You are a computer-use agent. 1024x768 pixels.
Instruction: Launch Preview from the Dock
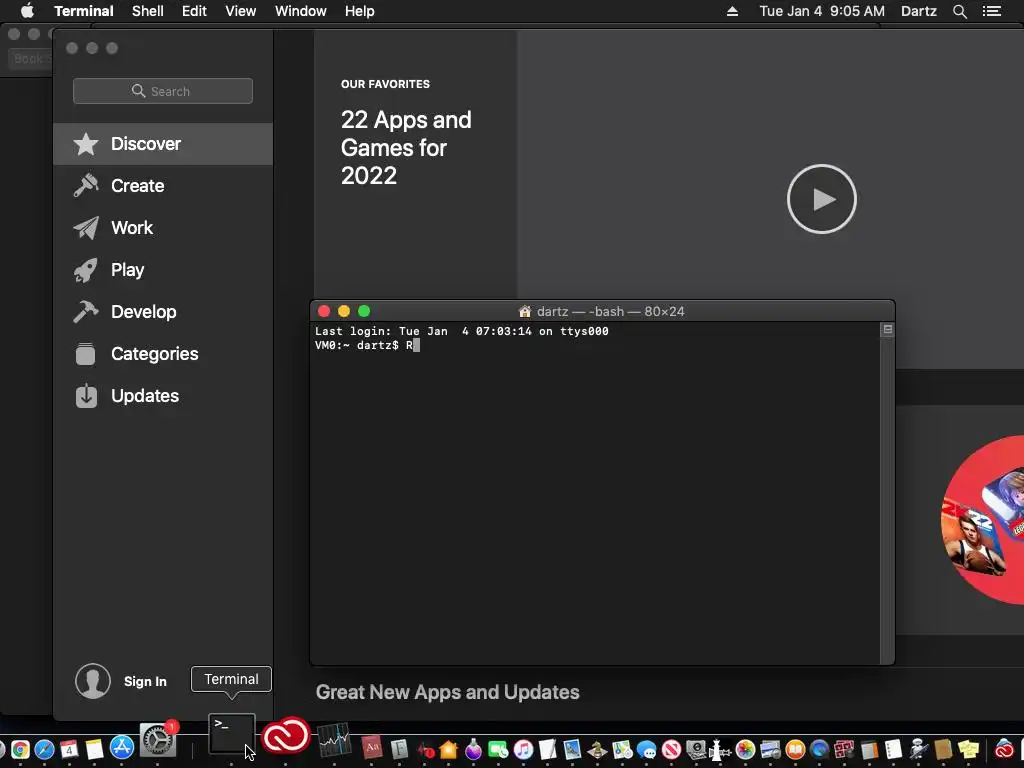(573, 750)
